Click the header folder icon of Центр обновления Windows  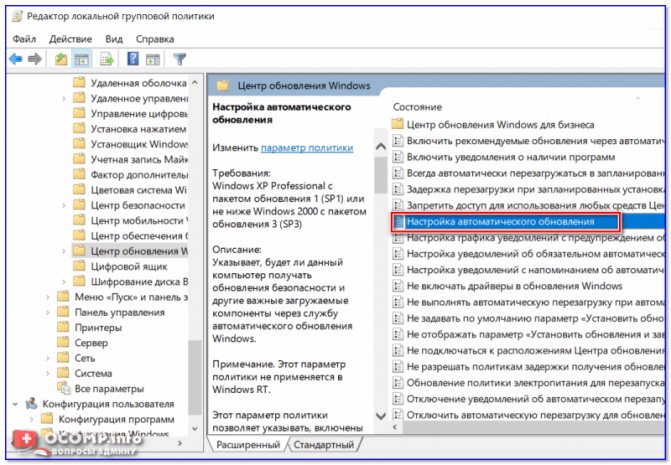tap(223, 85)
